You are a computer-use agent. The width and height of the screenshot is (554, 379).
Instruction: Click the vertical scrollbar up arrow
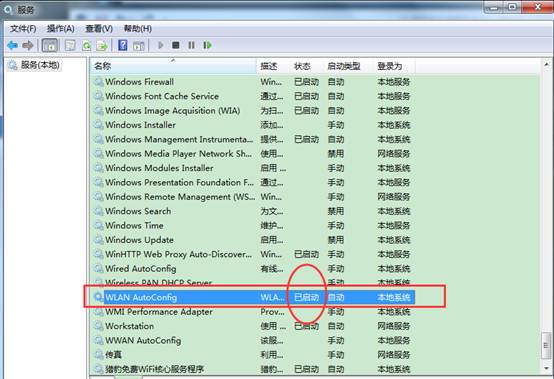pyautogui.click(x=546, y=65)
